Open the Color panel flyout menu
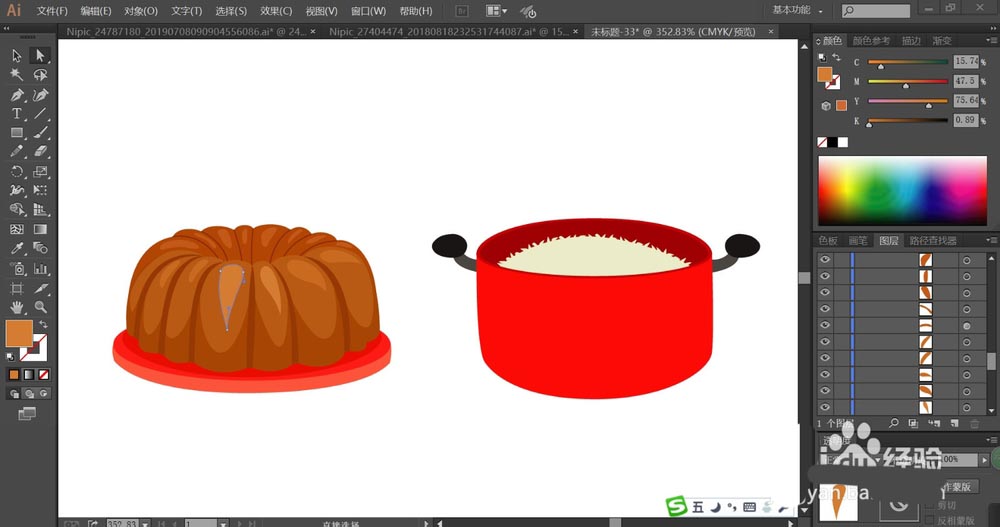This screenshot has width=1000, height=527. (x=992, y=40)
